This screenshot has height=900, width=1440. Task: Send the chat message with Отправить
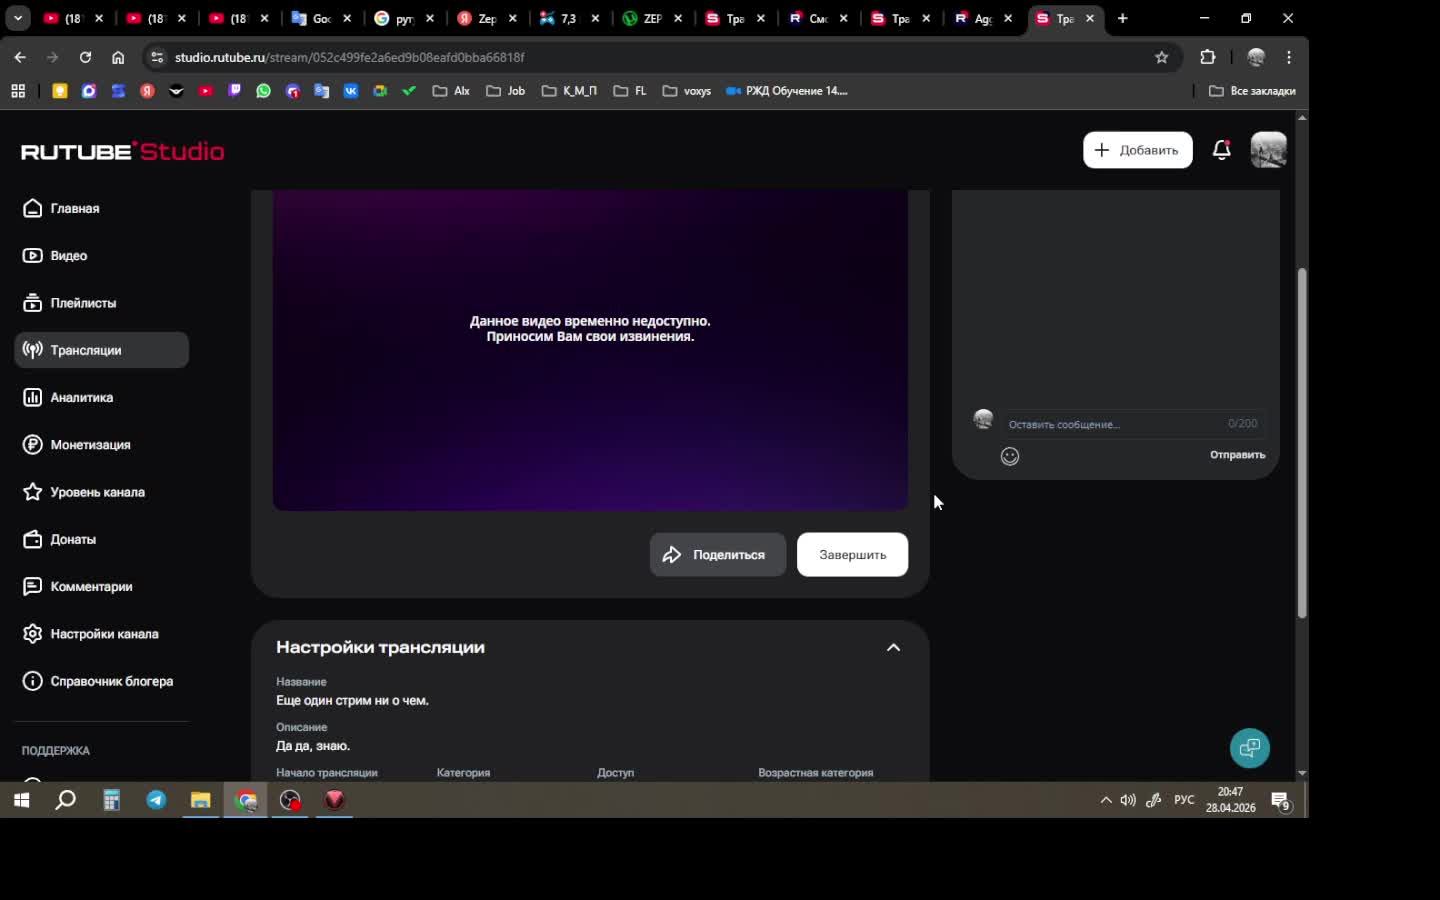pos(1237,455)
